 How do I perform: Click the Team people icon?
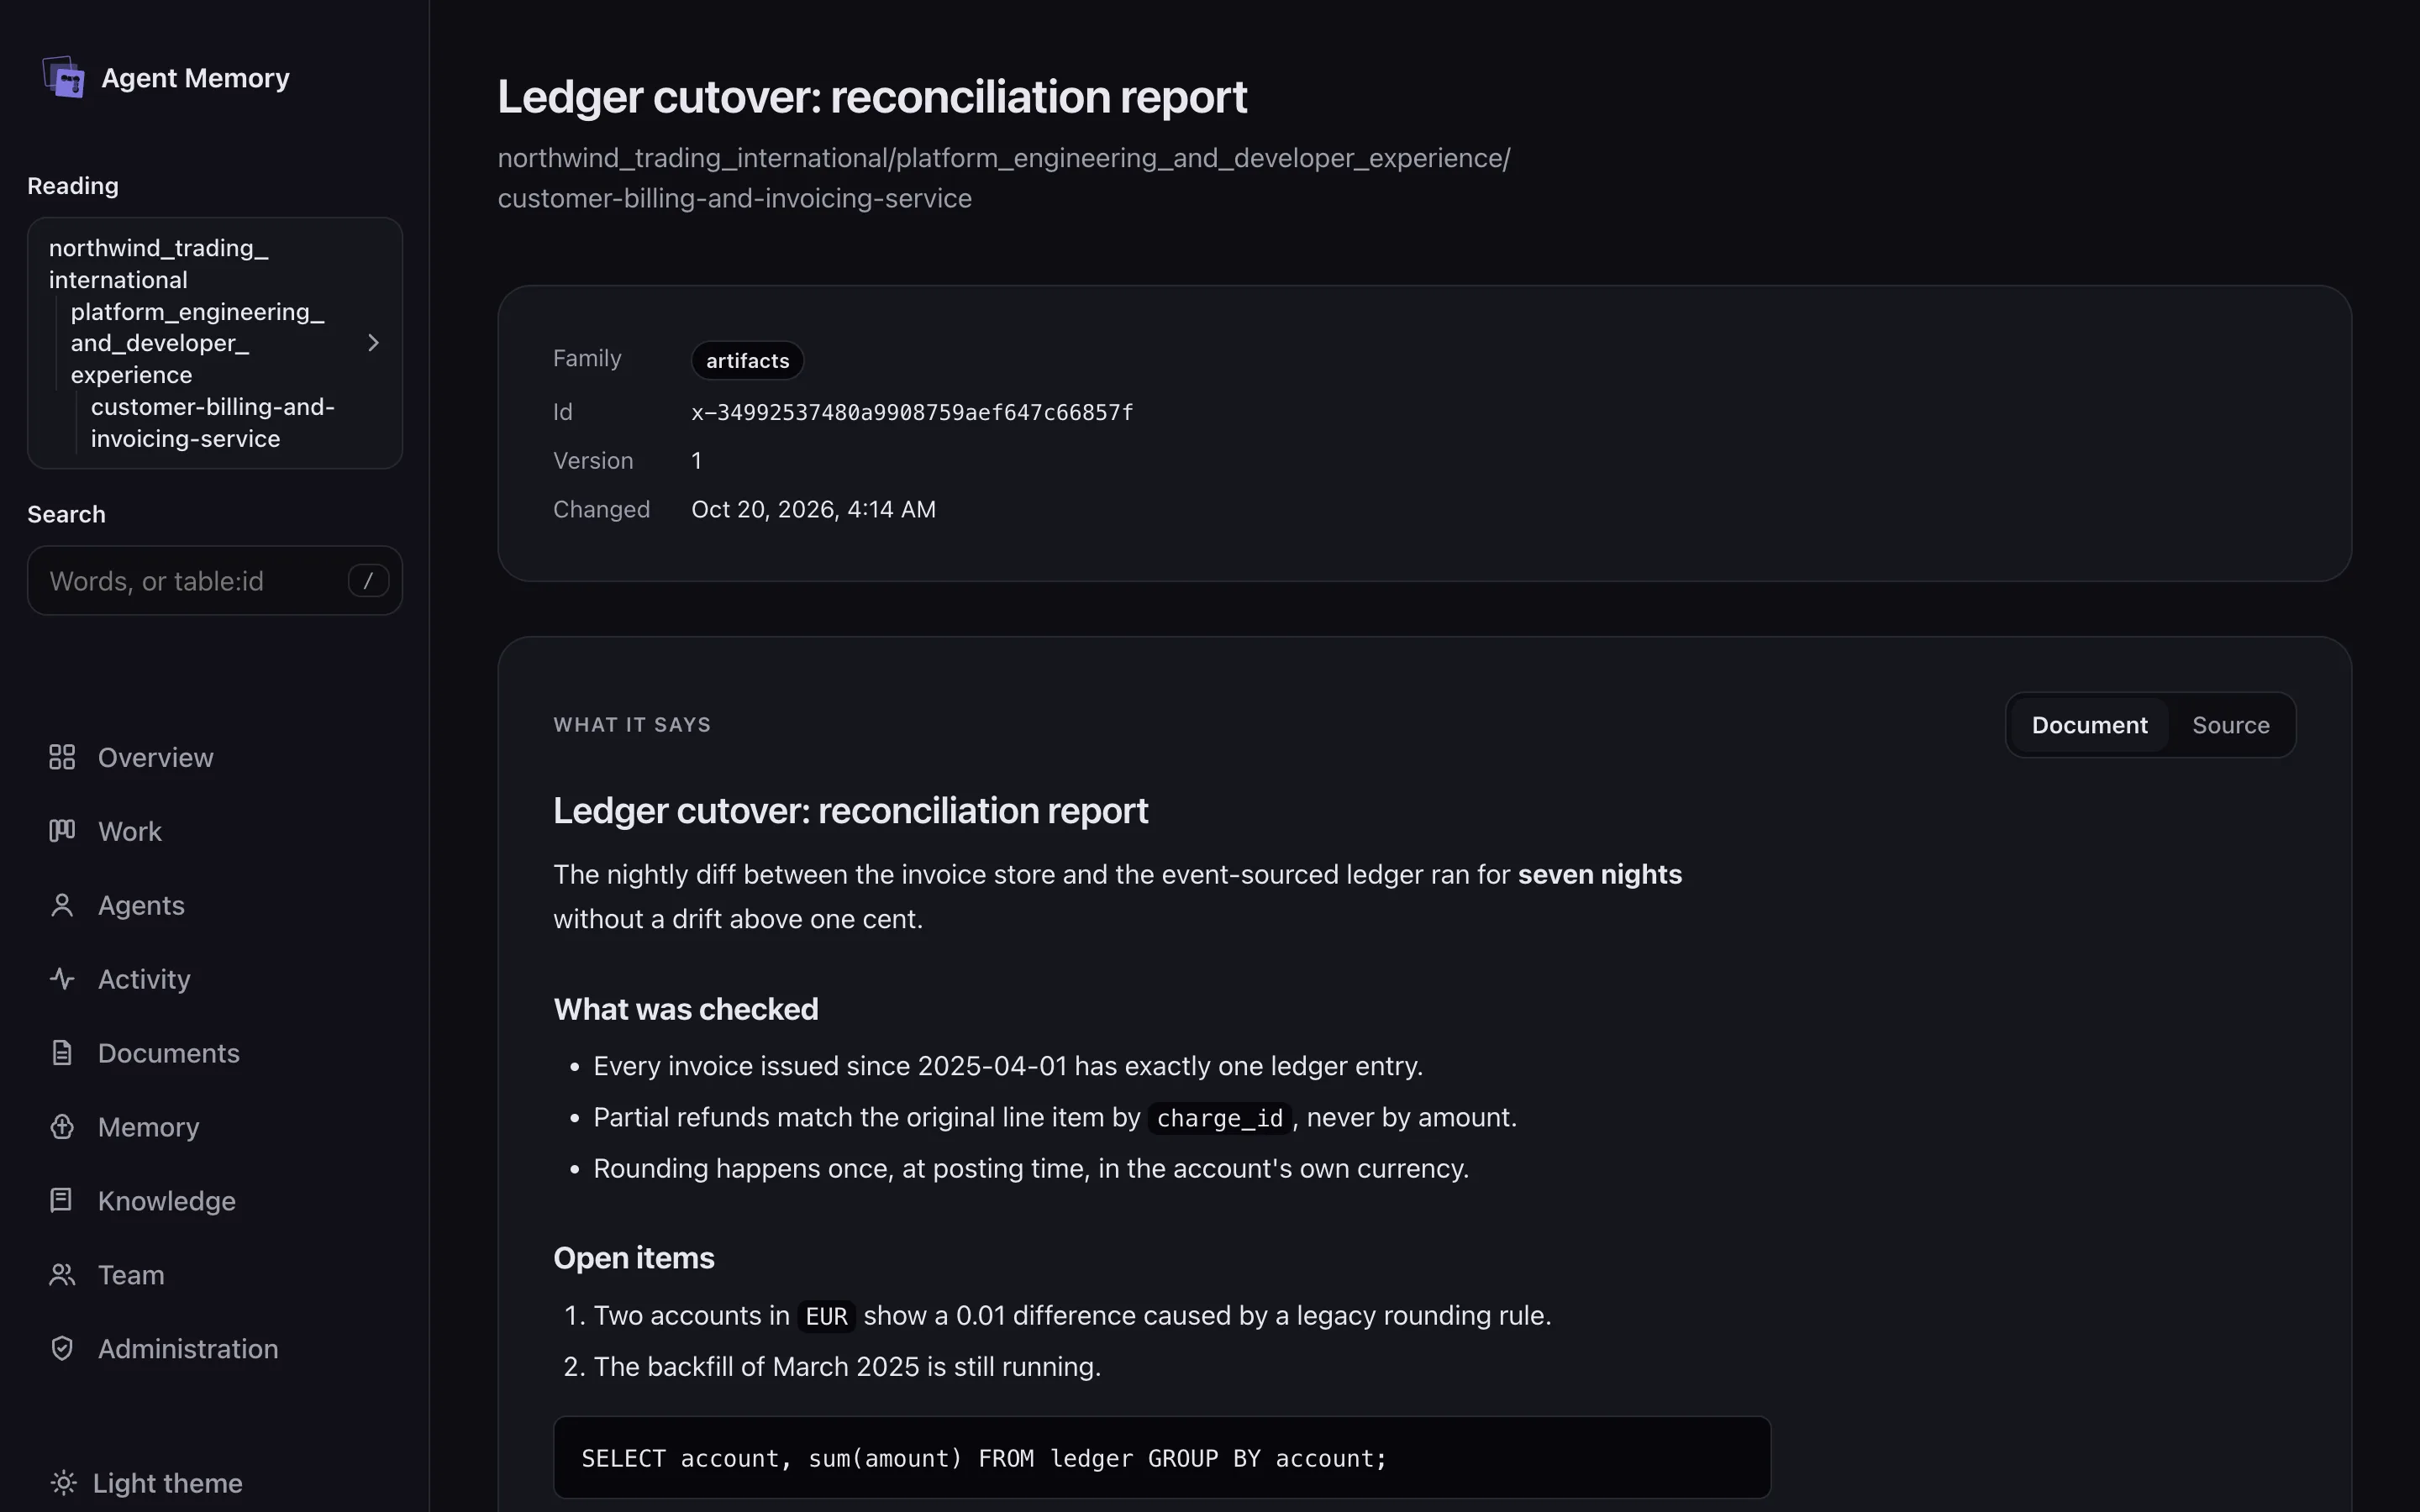coord(62,1275)
